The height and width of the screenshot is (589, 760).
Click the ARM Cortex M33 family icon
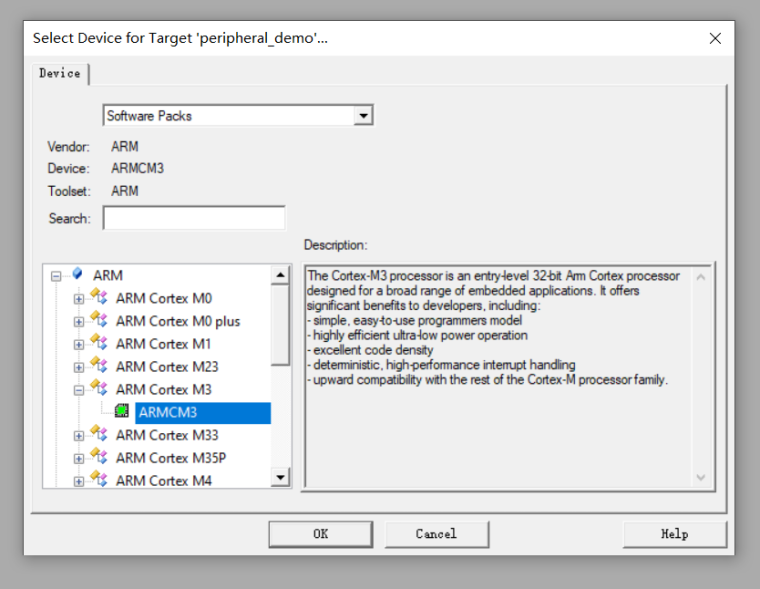pyautogui.click(x=98, y=434)
